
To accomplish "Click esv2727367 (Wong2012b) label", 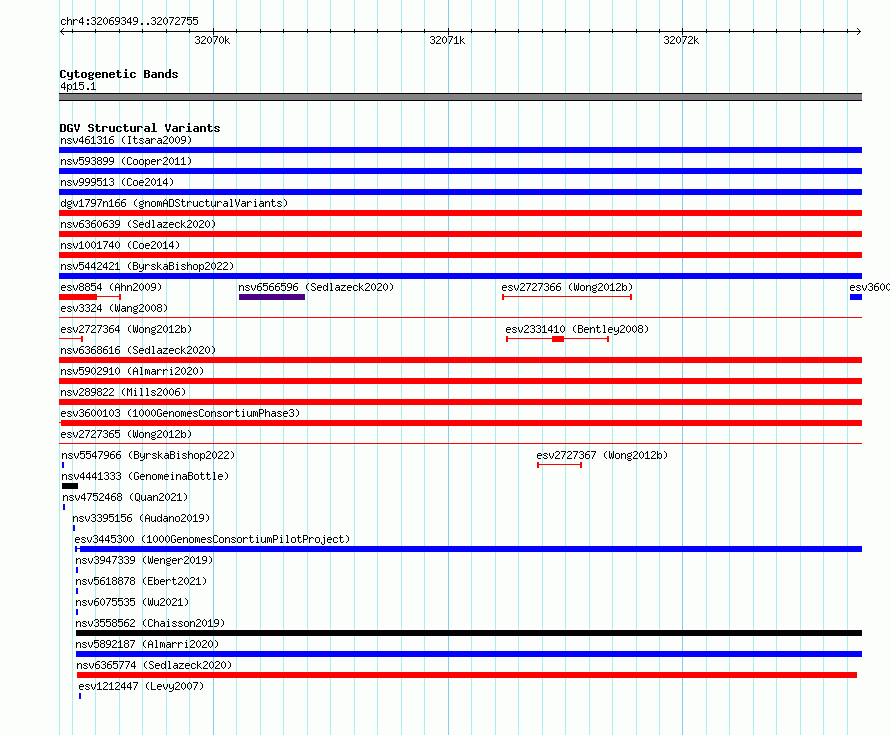I will pos(602,455).
